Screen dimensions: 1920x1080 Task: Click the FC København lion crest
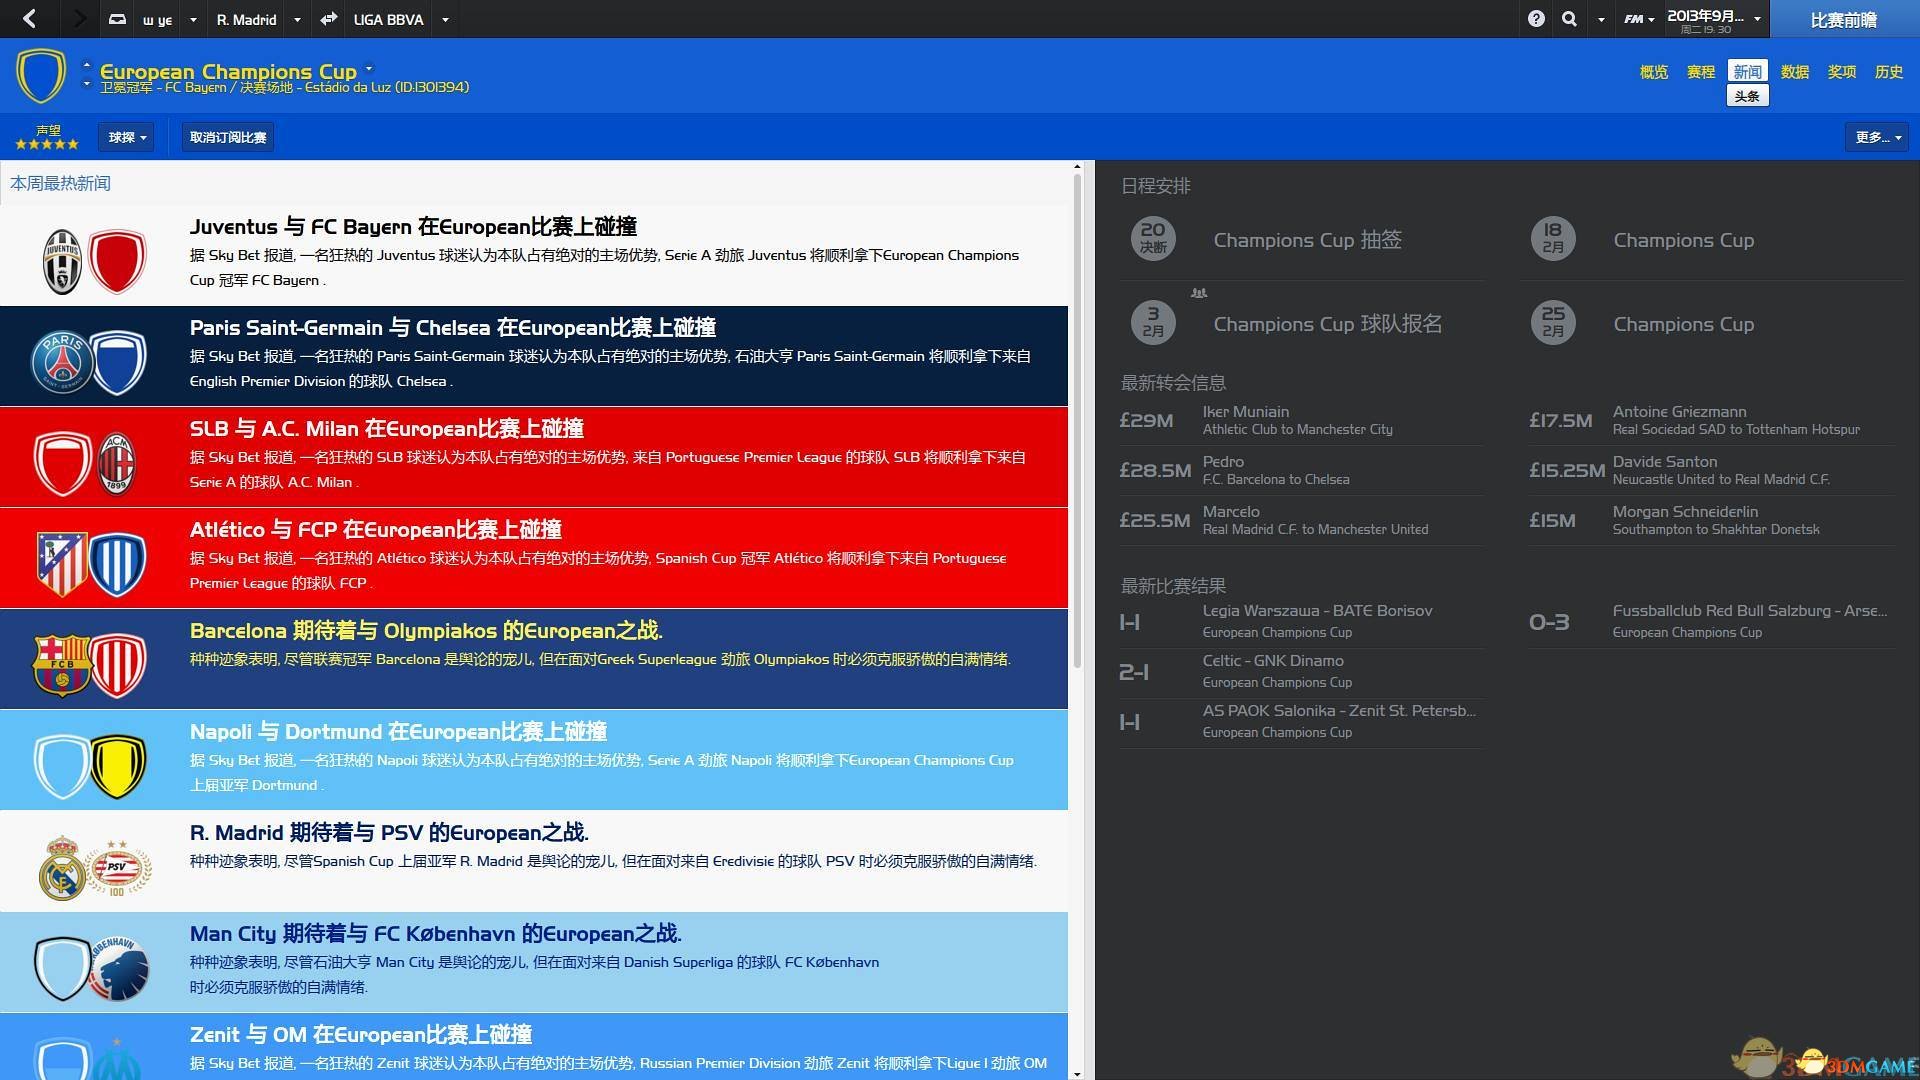coord(119,968)
